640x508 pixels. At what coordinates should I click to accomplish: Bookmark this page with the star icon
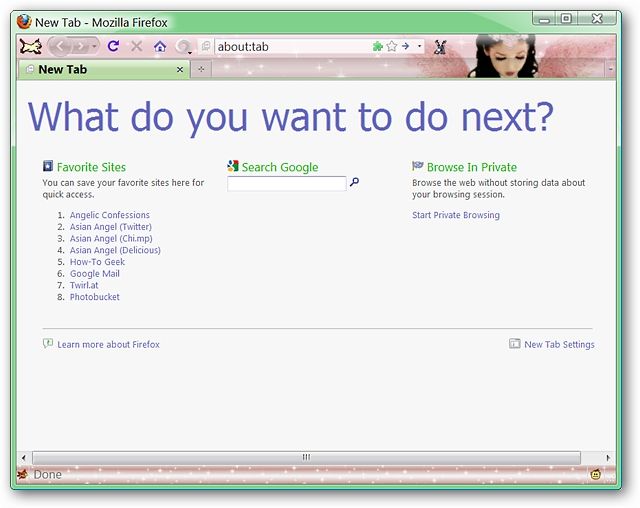coord(392,46)
